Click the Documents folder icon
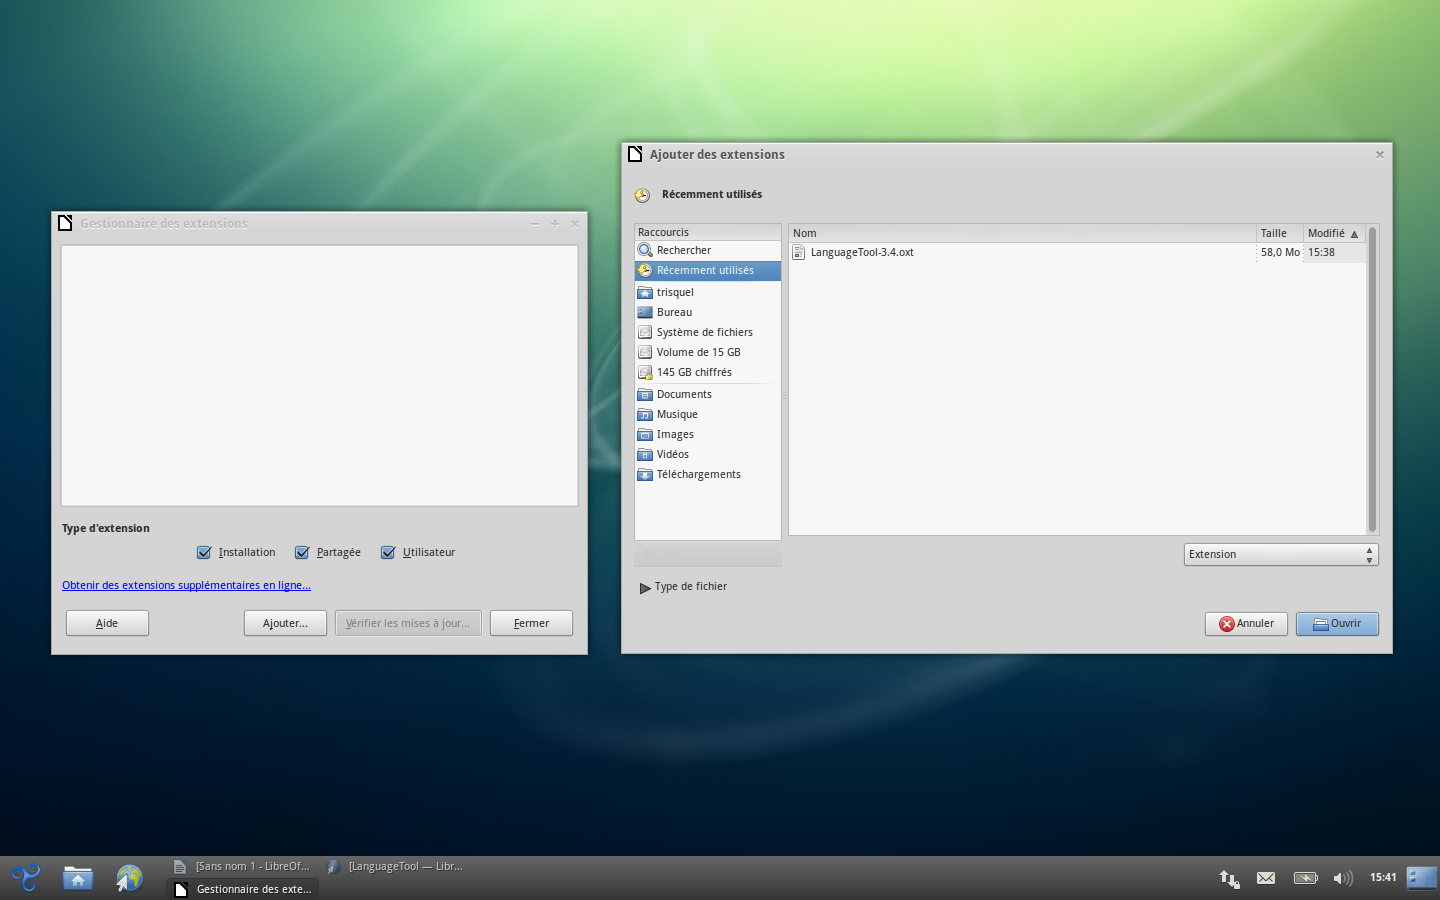The width and height of the screenshot is (1440, 900). 645,394
